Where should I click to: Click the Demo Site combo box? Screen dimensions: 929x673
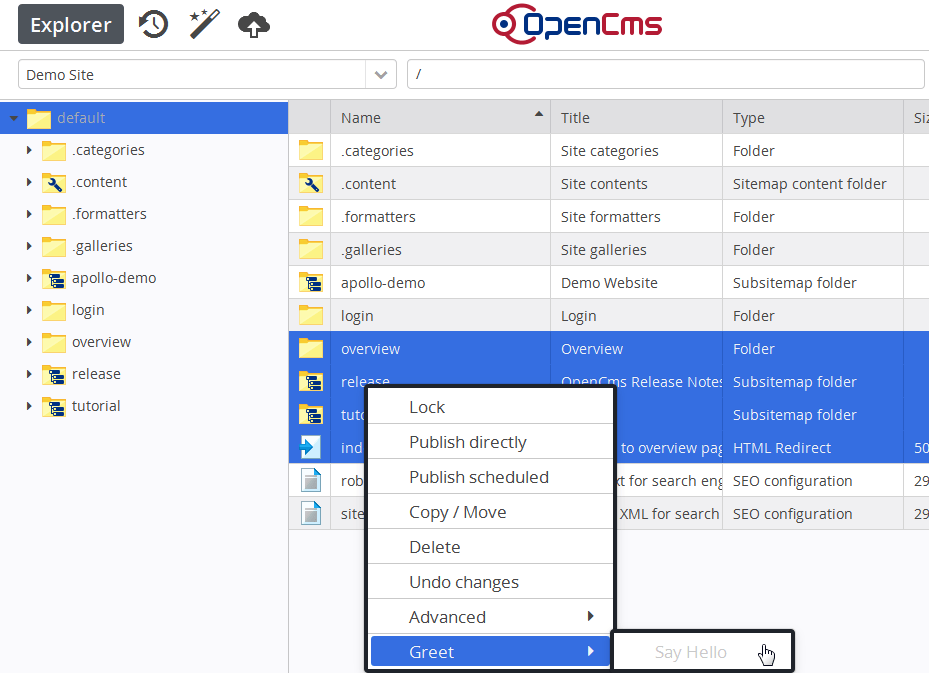pyautogui.click(x=207, y=75)
